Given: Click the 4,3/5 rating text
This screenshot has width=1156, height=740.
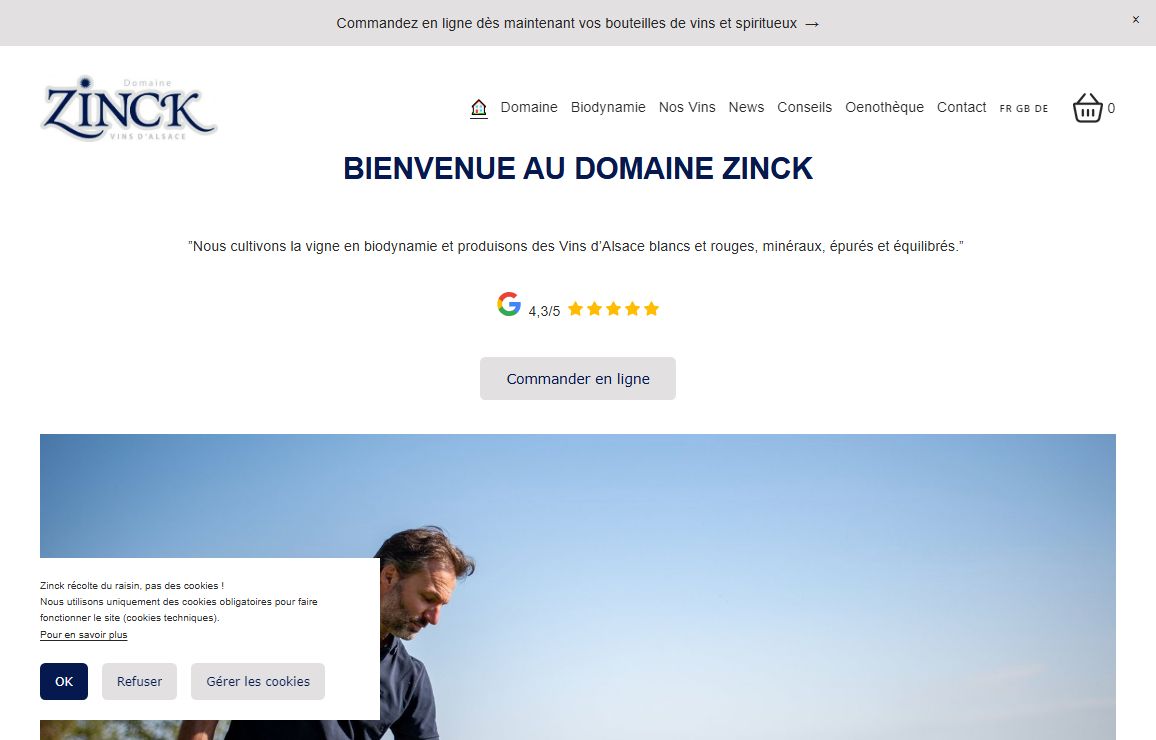Looking at the screenshot, I should [544, 311].
